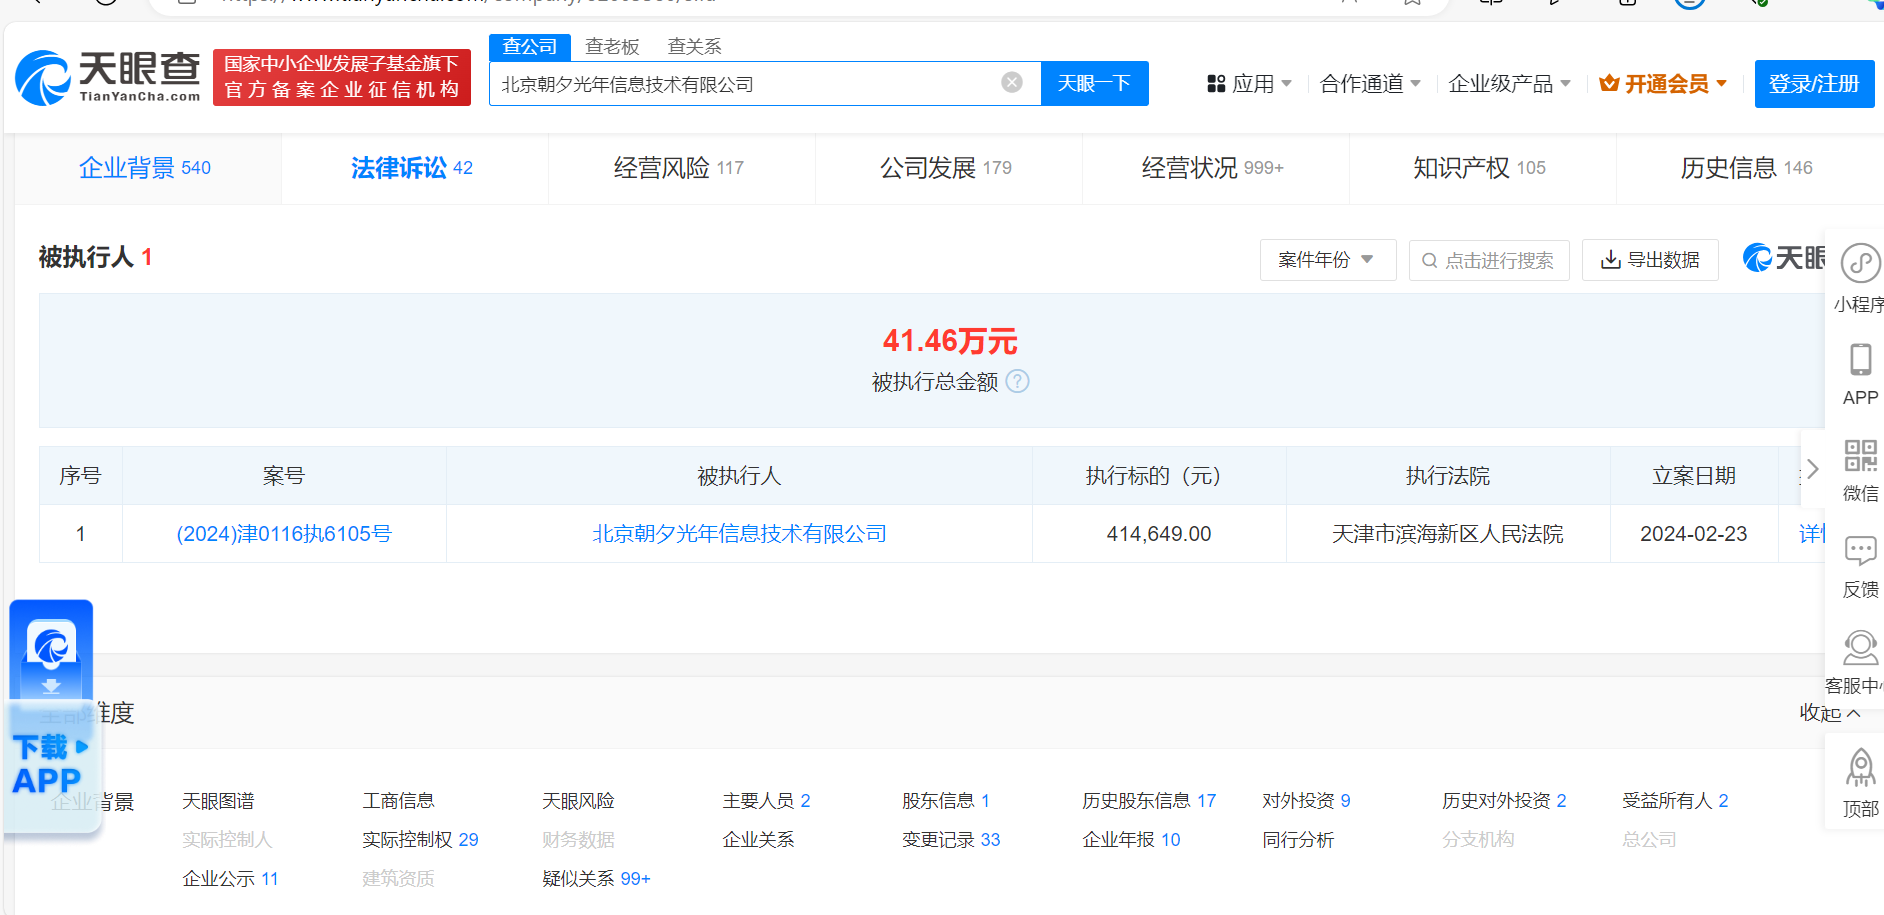Screen dimensions: 1884x915
Task: Click the 登录/注册 button
Action: [x=1814, y=84]
